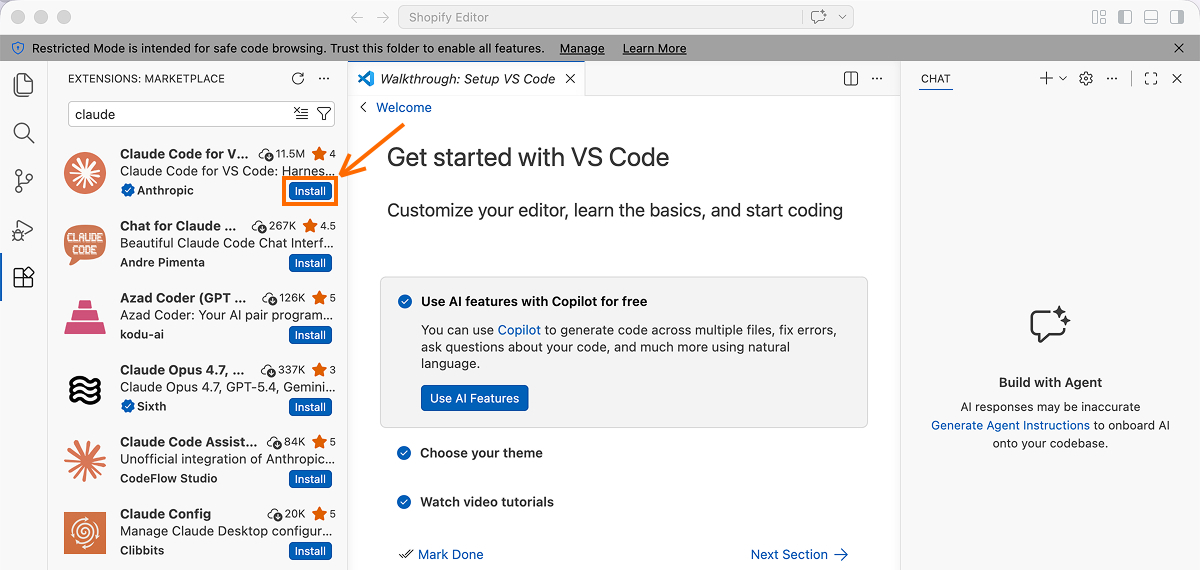Open the extension filter funnel menu

[324, 114]
